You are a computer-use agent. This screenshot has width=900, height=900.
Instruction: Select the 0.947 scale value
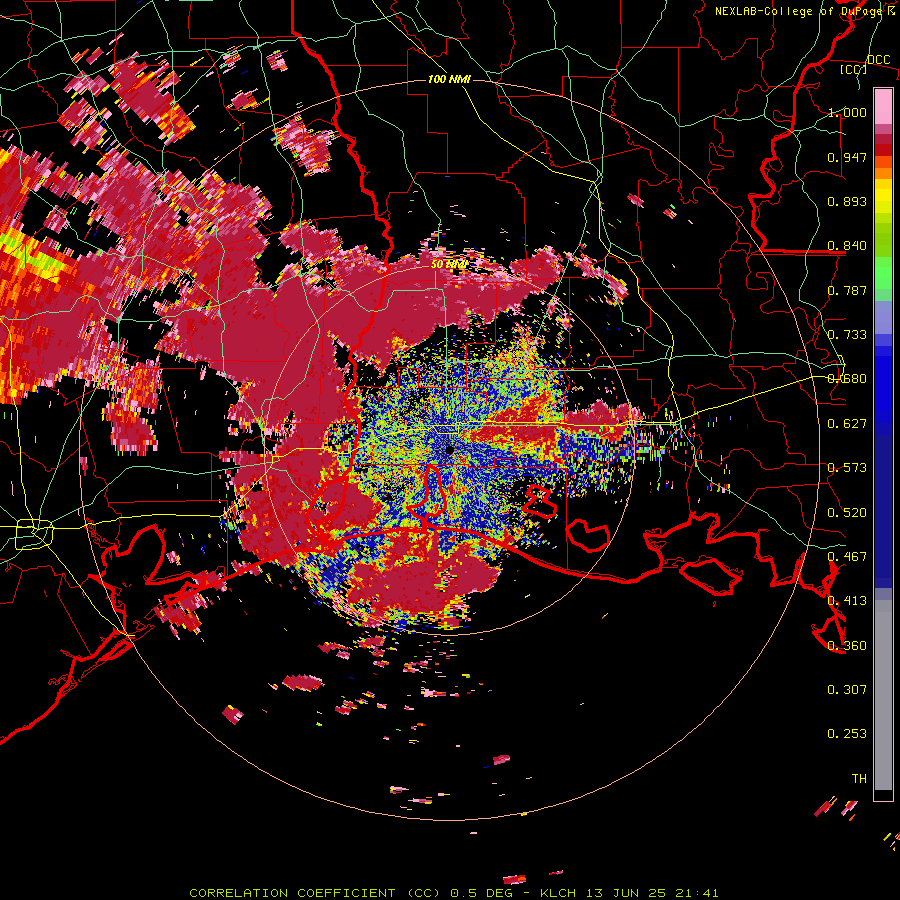tap(847, 157)
